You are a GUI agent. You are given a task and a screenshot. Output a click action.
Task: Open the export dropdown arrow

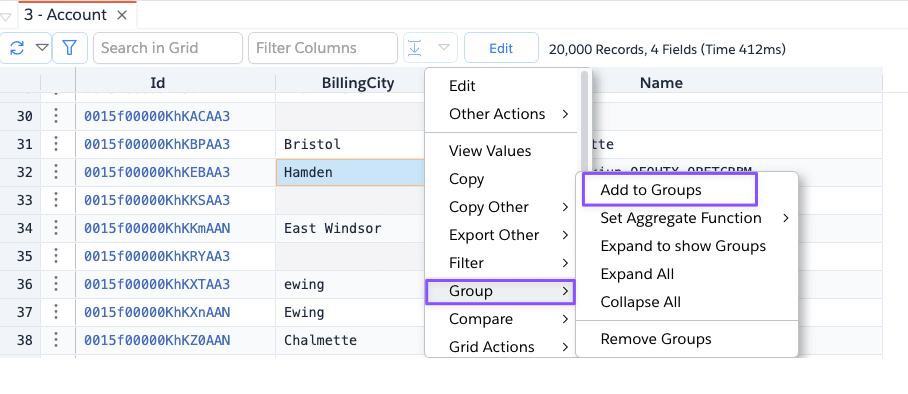[444, 48]
